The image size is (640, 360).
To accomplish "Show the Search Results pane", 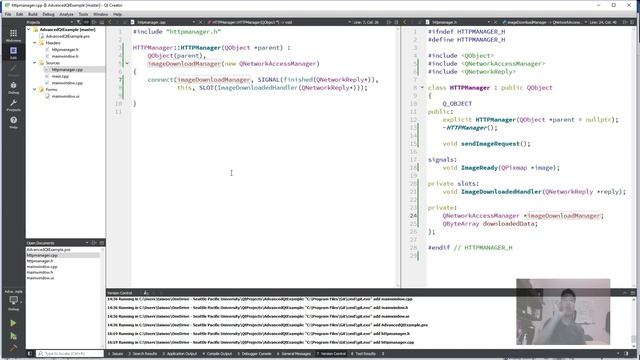I will [143, 353].
